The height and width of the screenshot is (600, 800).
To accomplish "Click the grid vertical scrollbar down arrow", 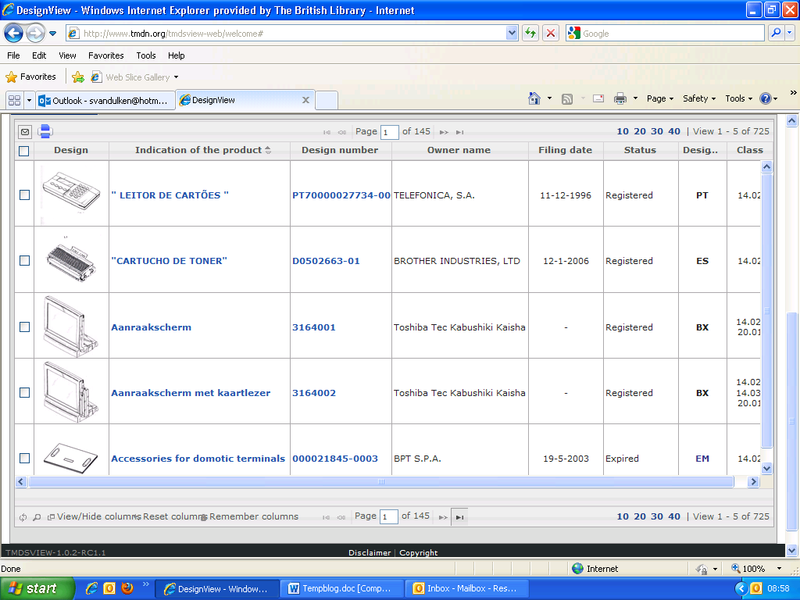I will click(x=767, y=468).
